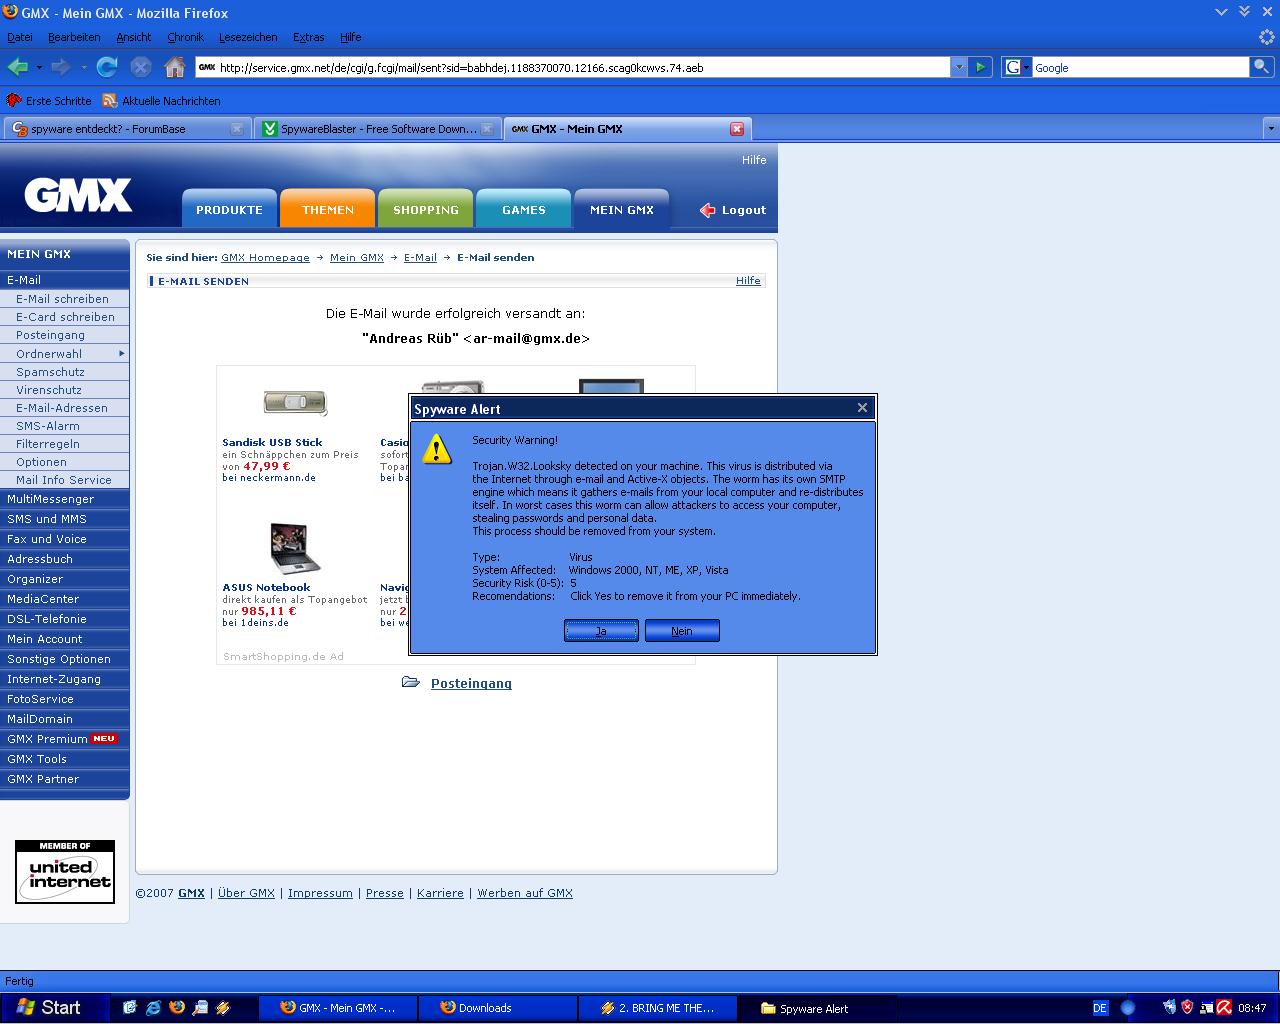The image size is (1280, 1024).
Task: Click the Hilfe link in E-Mail senden header
Action: [x=748, y=281]
